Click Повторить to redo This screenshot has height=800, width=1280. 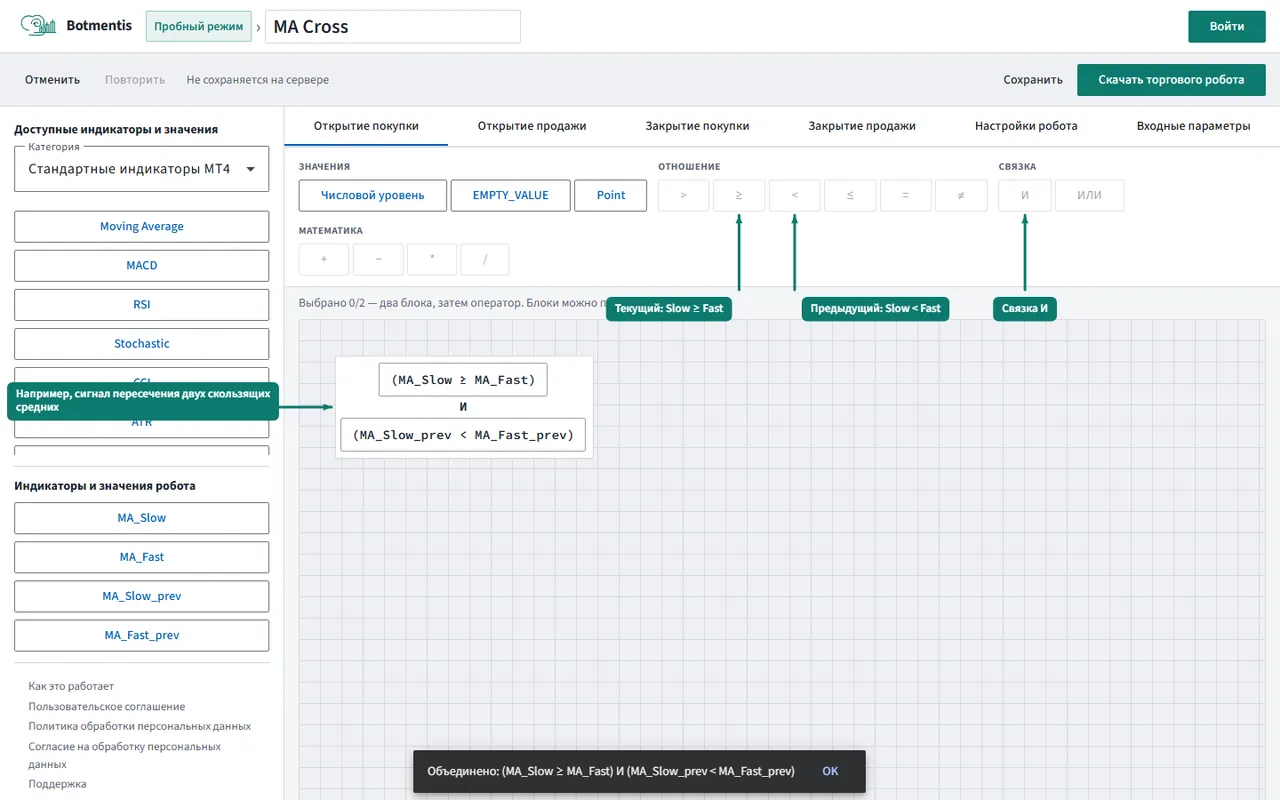click(135, 80)
